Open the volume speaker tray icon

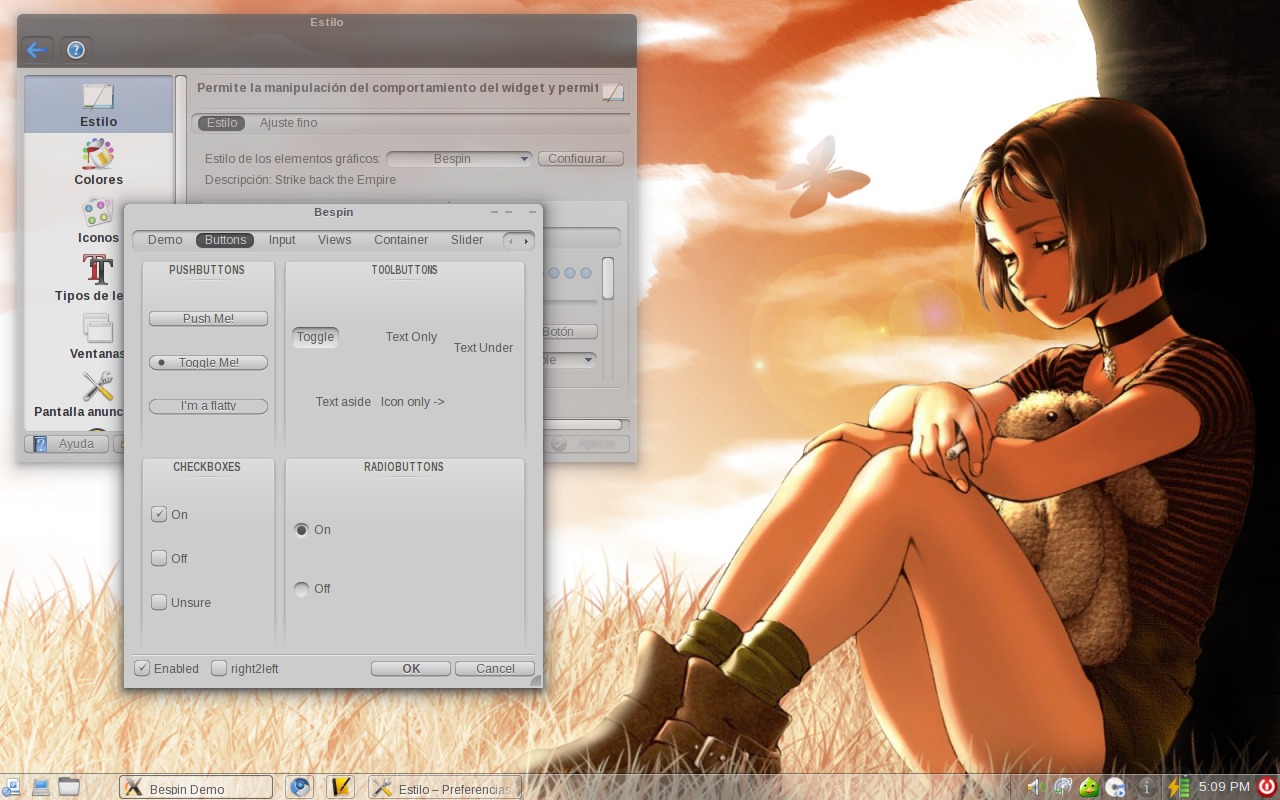coord(1036,787)
